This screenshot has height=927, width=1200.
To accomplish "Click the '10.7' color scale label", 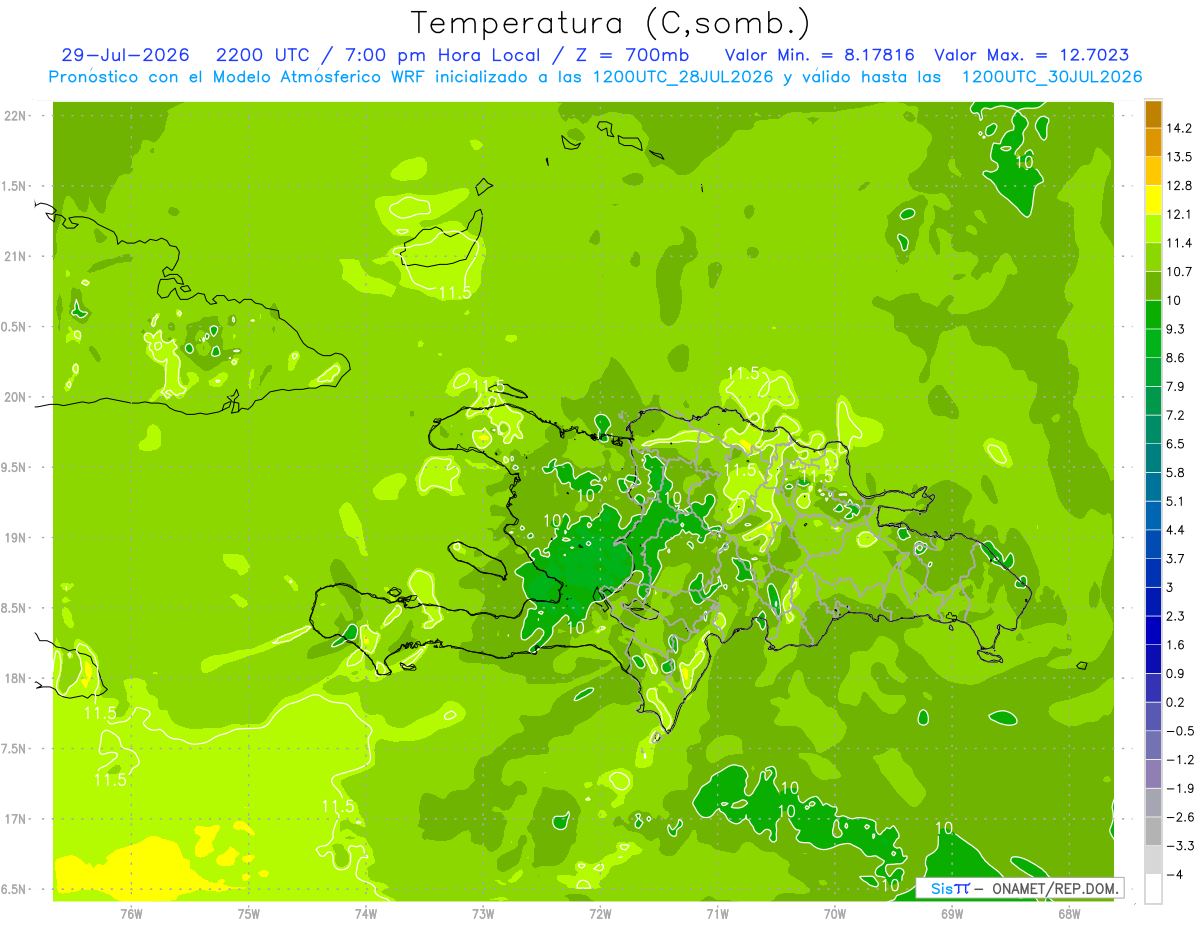I will click(1179, 272).
